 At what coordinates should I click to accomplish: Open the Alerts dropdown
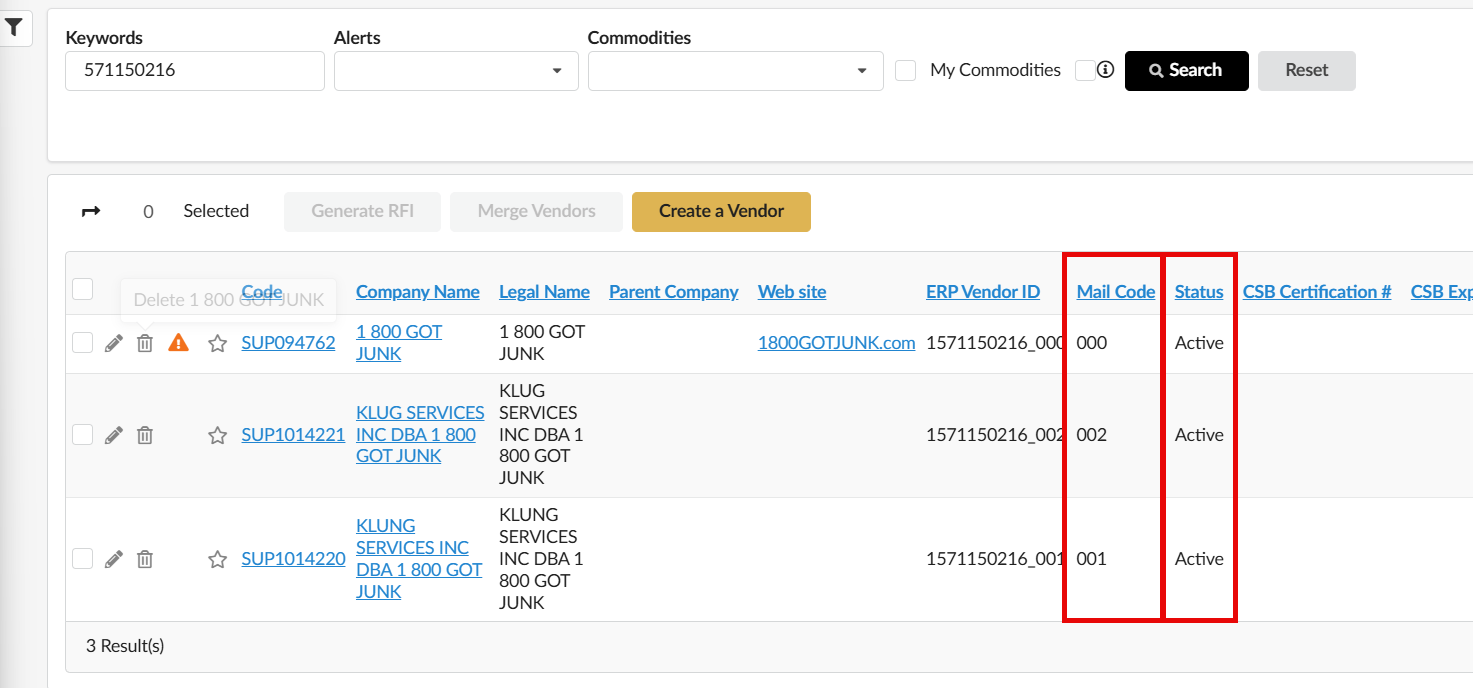[456, 71]
